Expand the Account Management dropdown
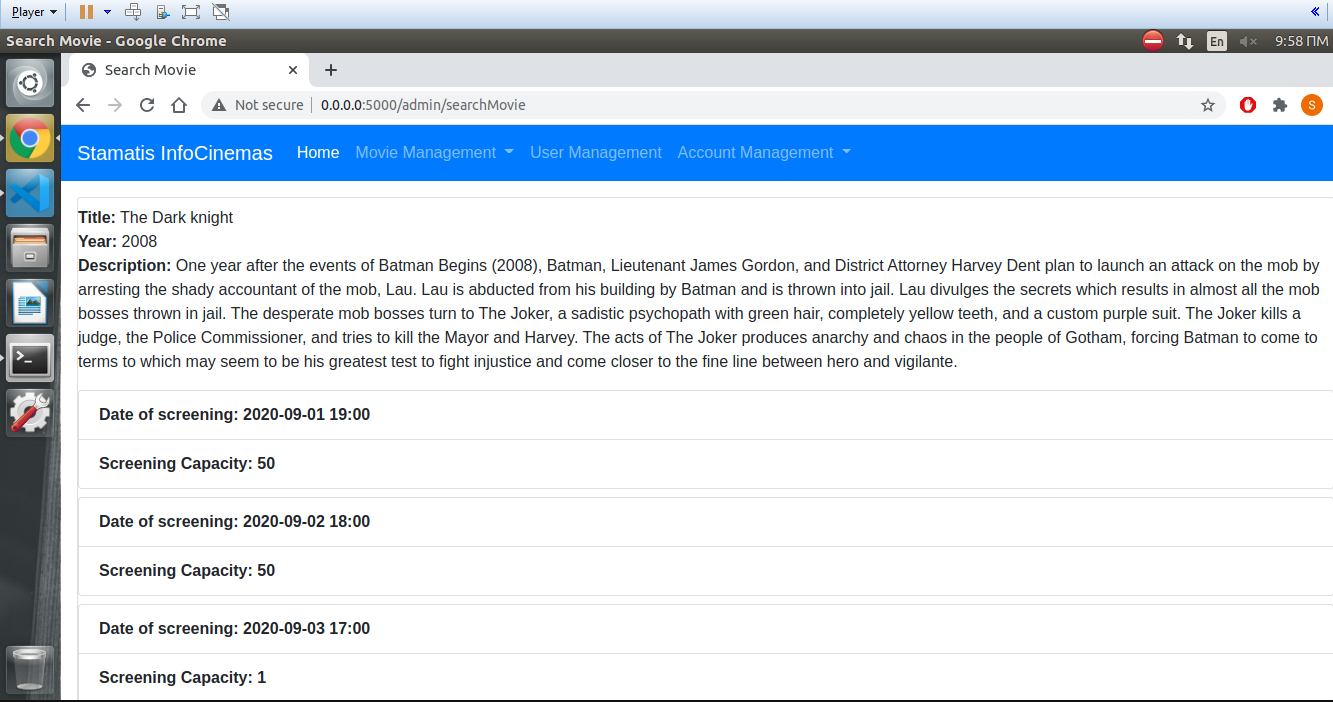 coord(764,153)
